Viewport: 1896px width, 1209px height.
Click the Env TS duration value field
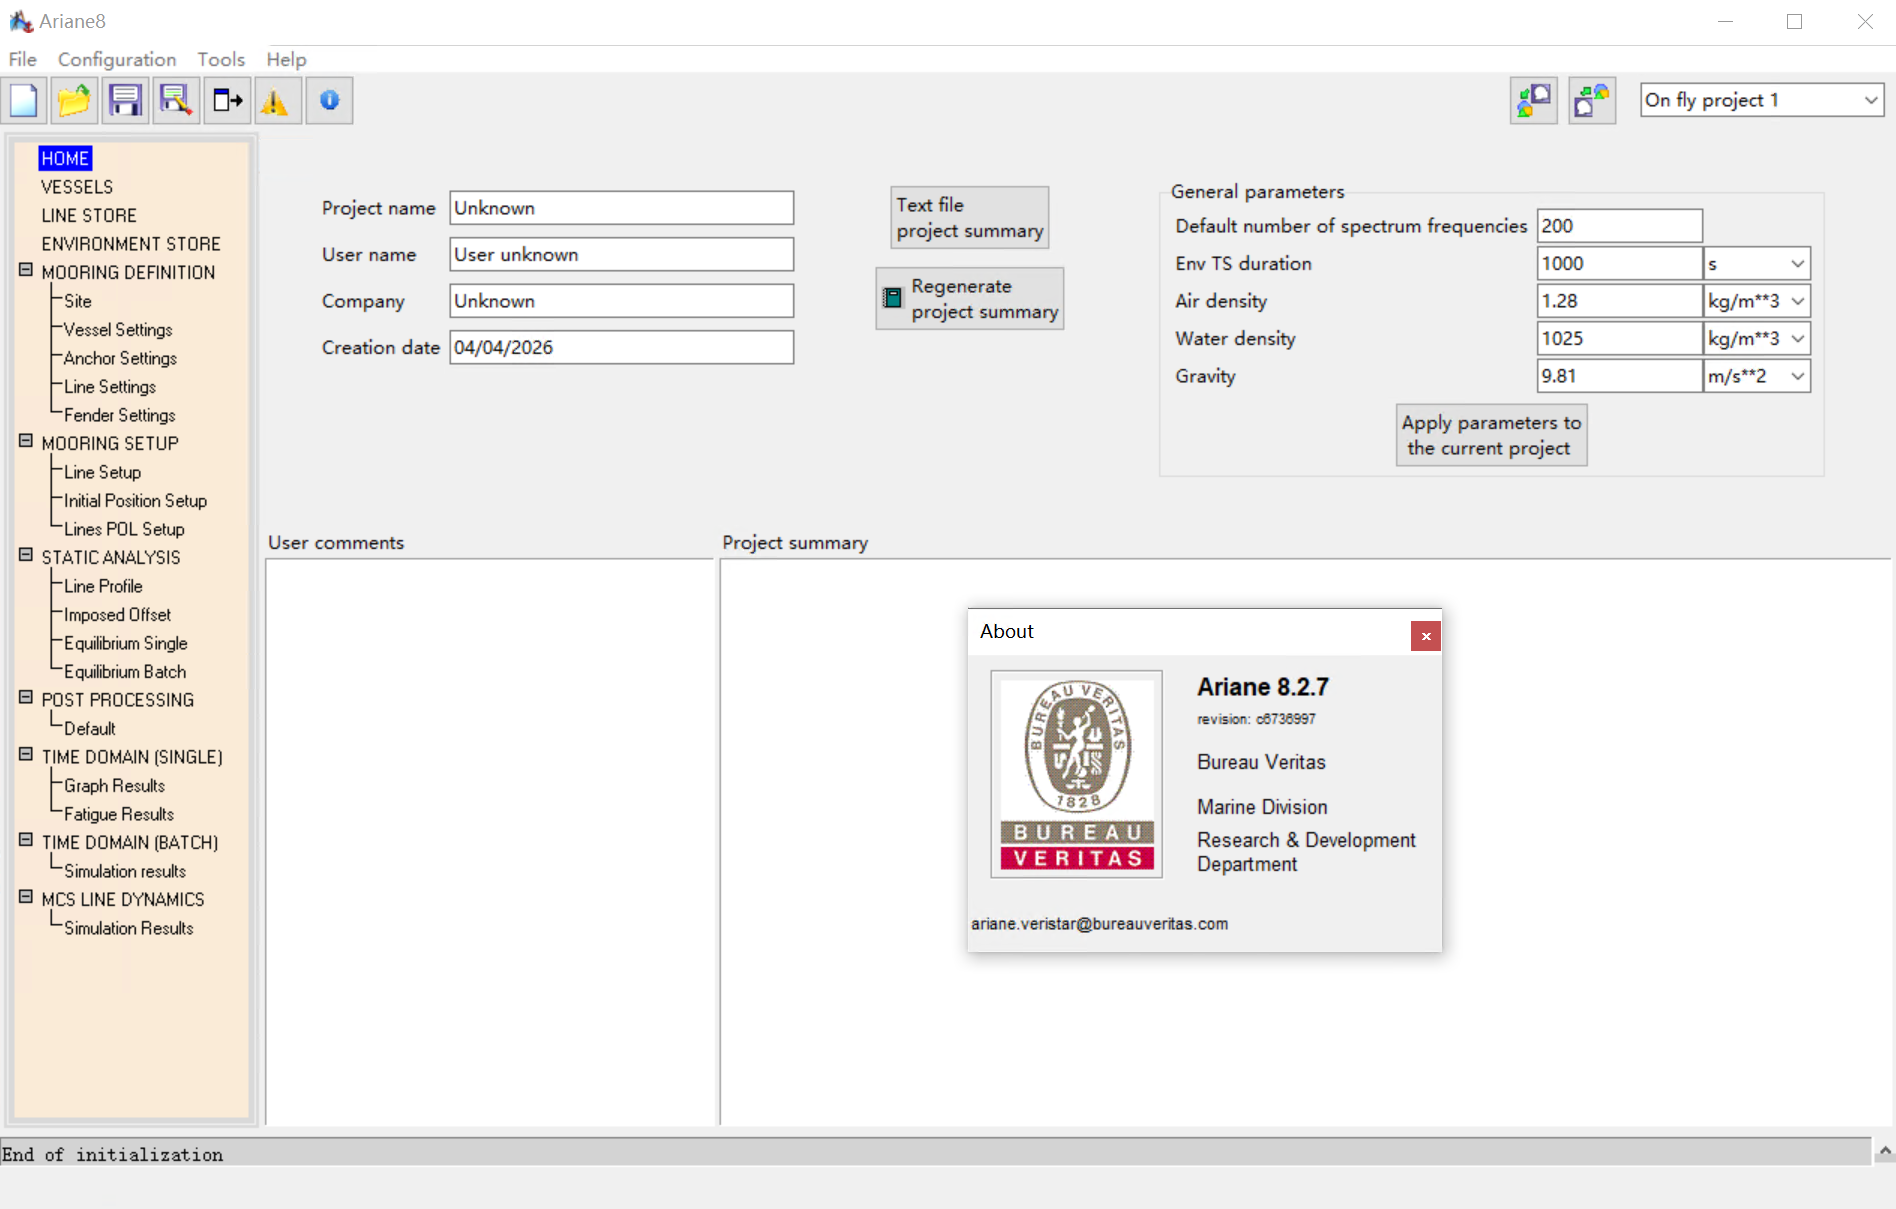[x=1620, y=264]
